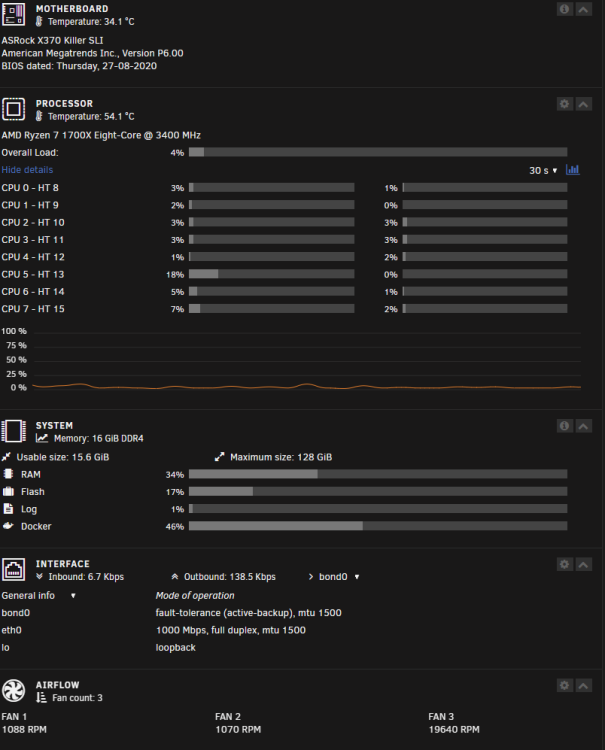The height and width of the screenshot is (750, 605).
Task: Open the 30 s interval dropdown
Action: (543, 170)
